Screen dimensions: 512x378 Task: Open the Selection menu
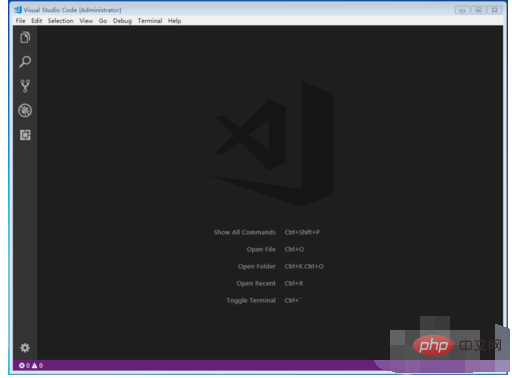[60, 21]
